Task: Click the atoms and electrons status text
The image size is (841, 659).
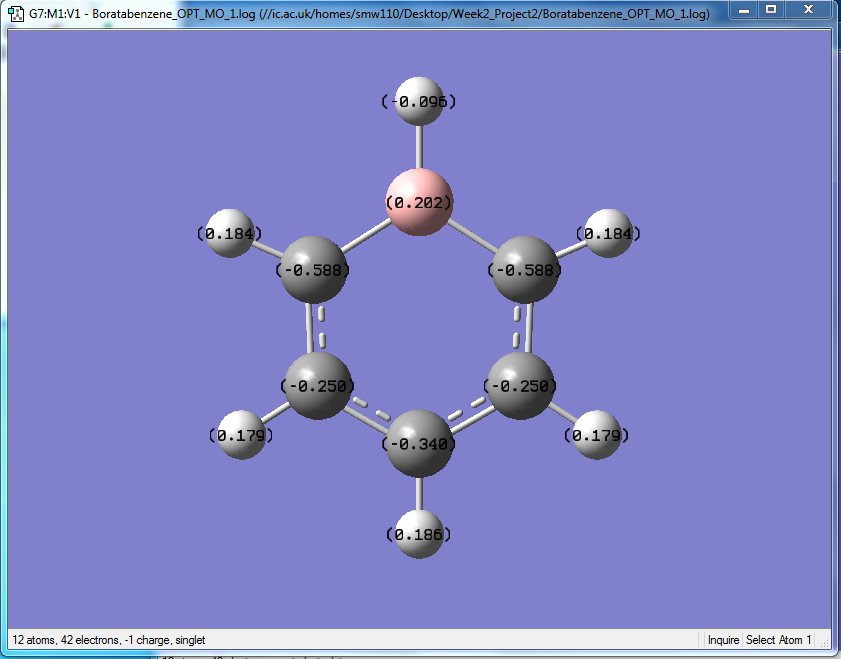Action: [109, 640]
